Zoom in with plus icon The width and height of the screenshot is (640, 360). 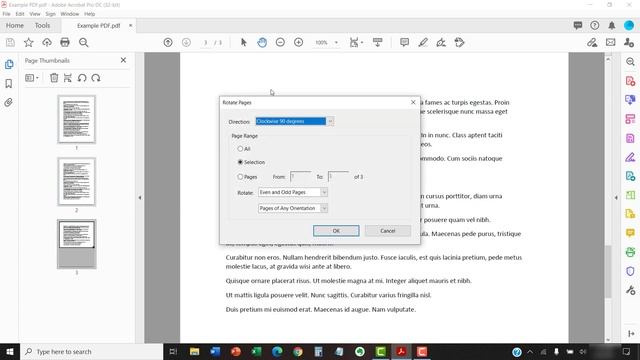click(298, 42)
